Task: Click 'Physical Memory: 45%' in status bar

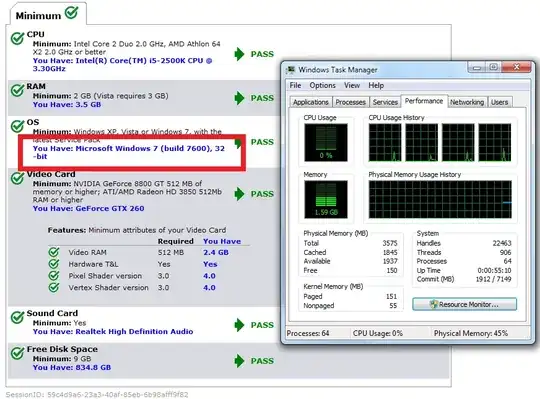Action: click(471, 333)
